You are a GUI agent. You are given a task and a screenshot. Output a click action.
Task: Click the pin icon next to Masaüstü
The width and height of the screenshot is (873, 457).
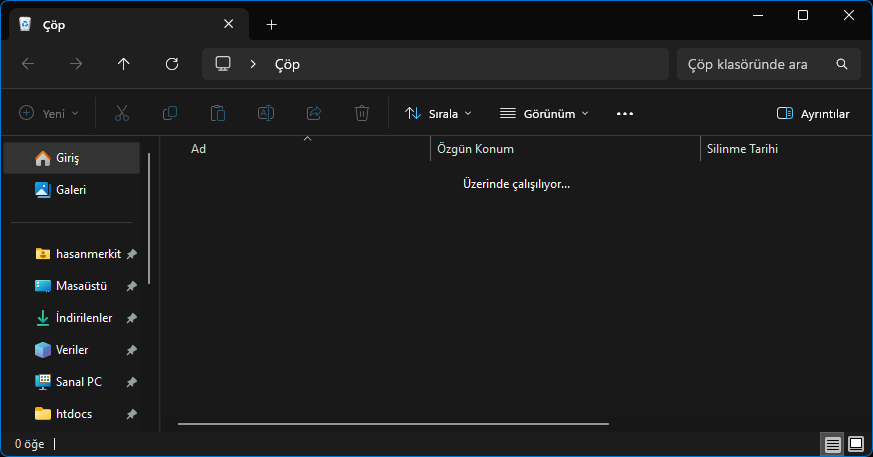[x=131, y=286]
